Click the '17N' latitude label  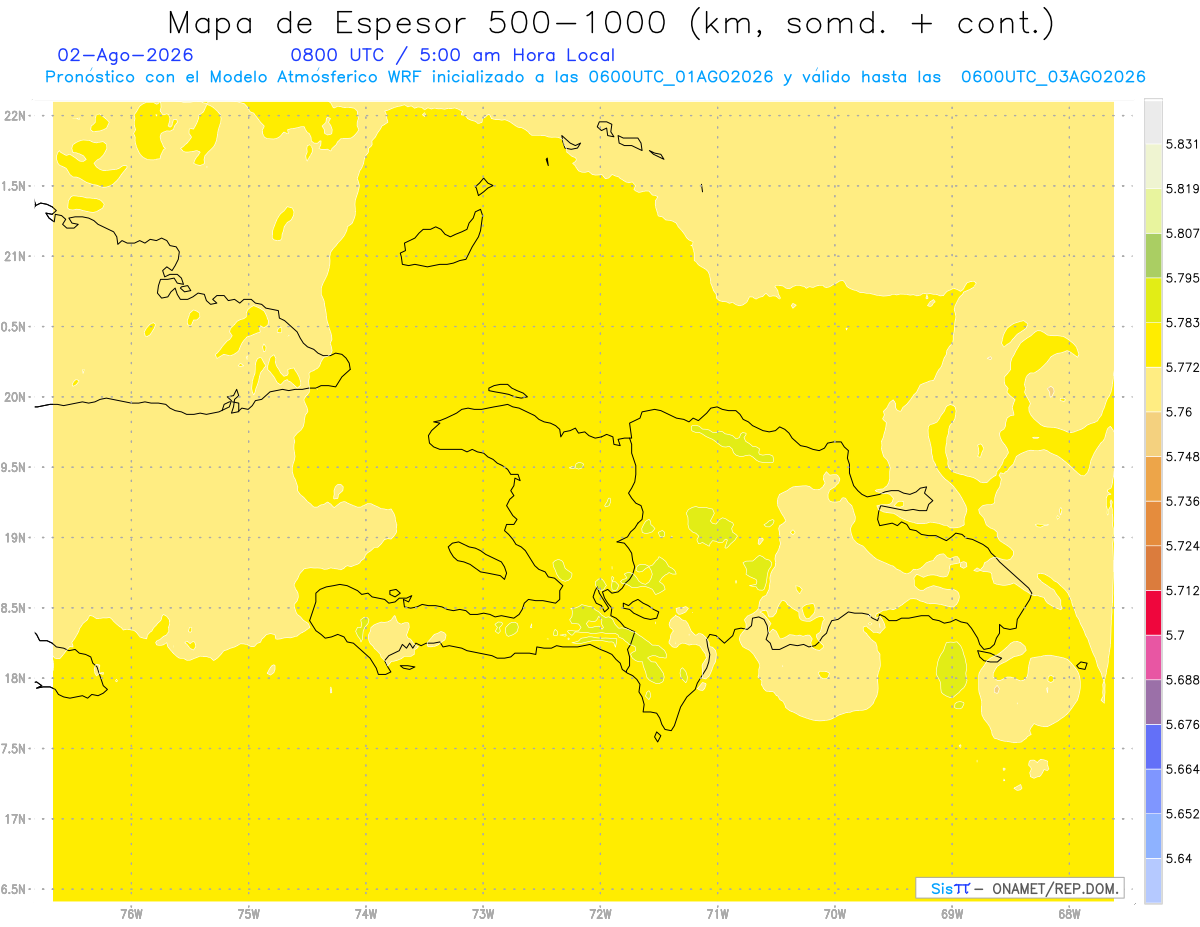[16, 819]
